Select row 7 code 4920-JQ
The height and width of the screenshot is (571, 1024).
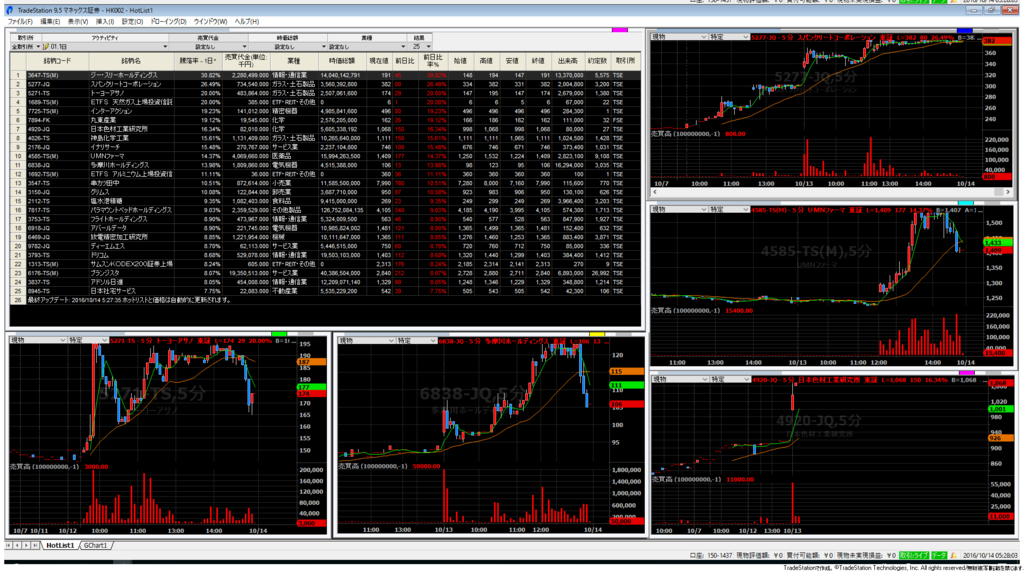(x=39, y=129)
